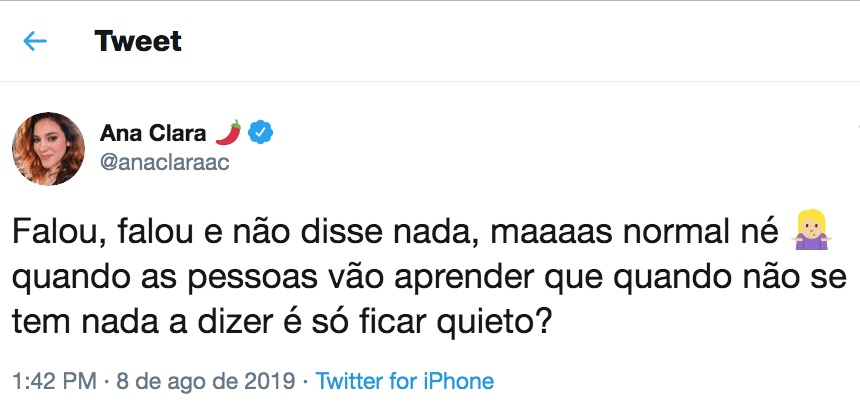Click the blue verified badge
Image resolution: width=860 pixels, height=415 pixels.
point(260,133)
